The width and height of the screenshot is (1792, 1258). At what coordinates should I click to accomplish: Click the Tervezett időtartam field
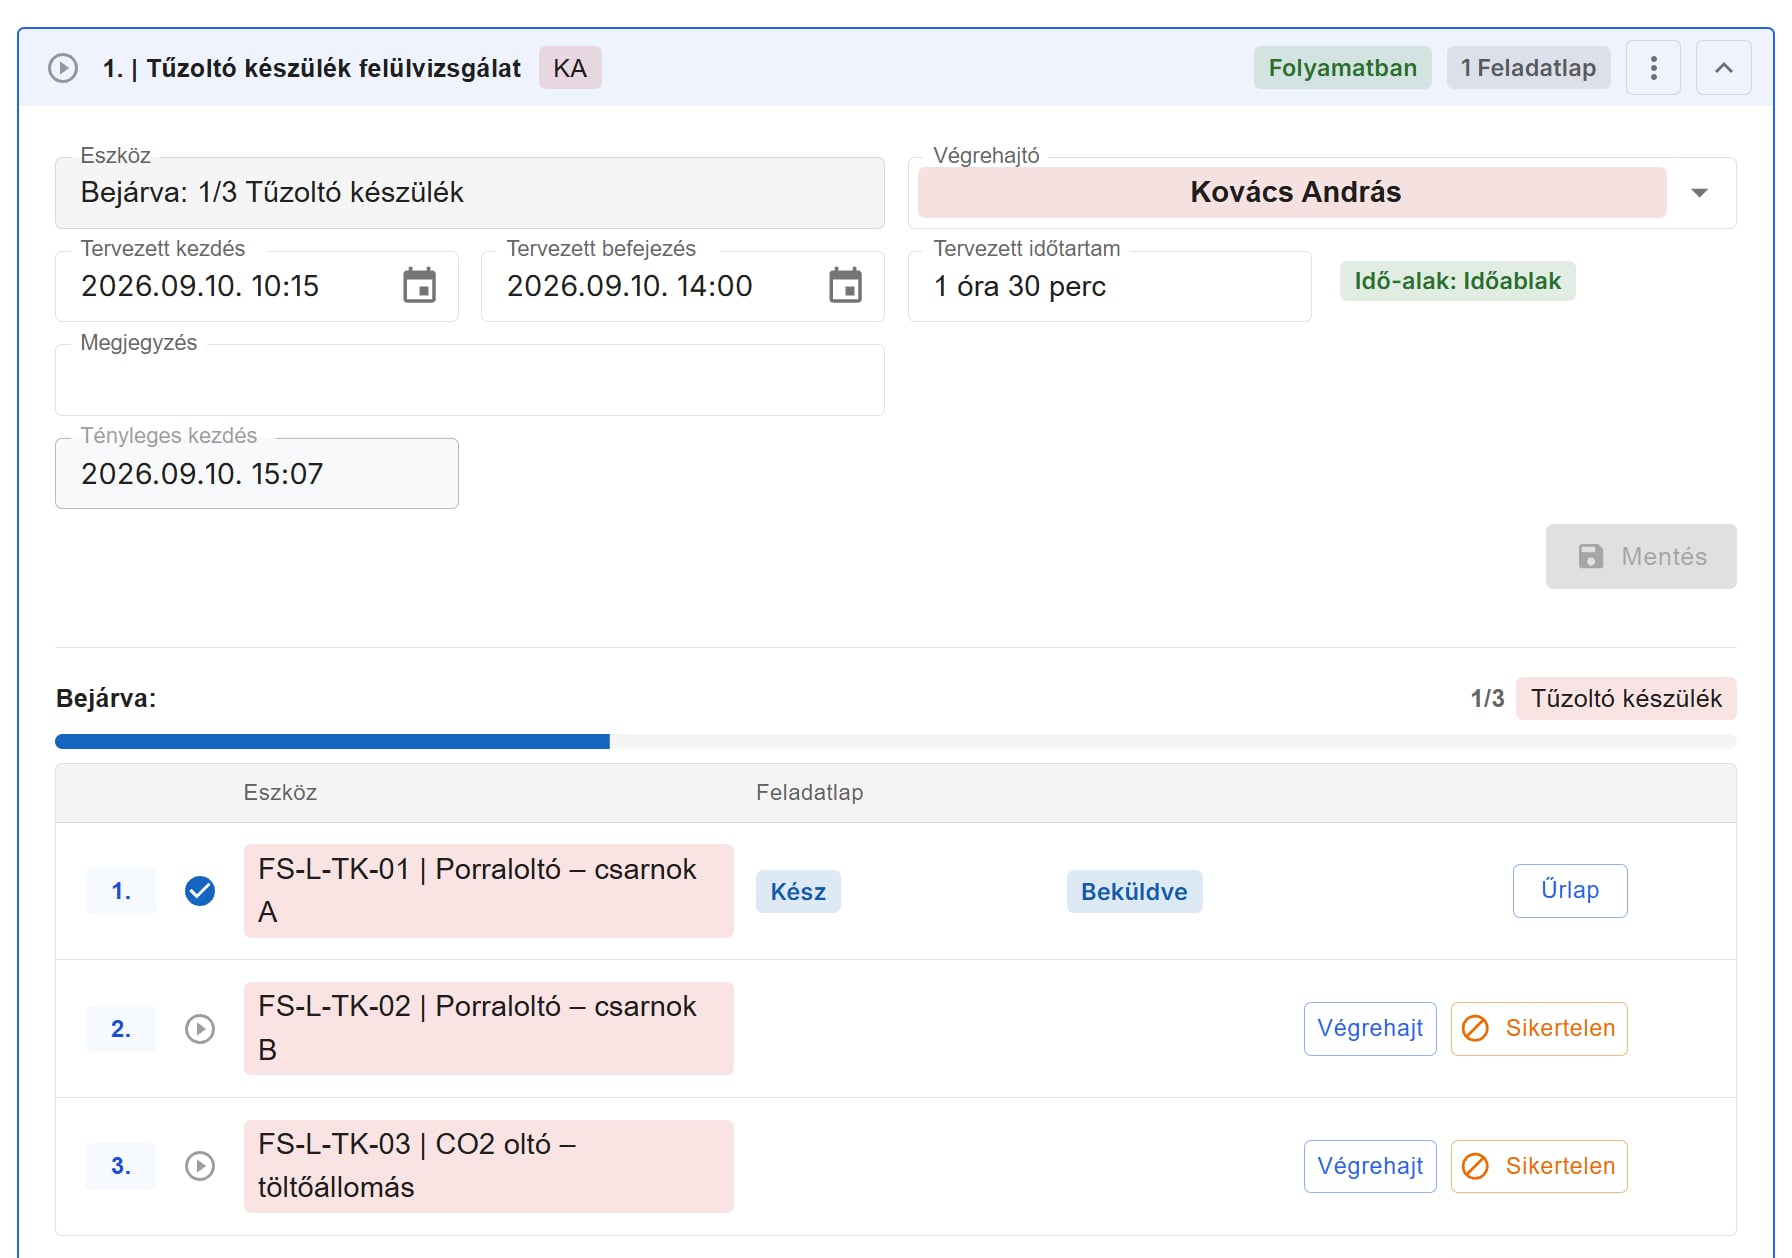point(1109,286)
